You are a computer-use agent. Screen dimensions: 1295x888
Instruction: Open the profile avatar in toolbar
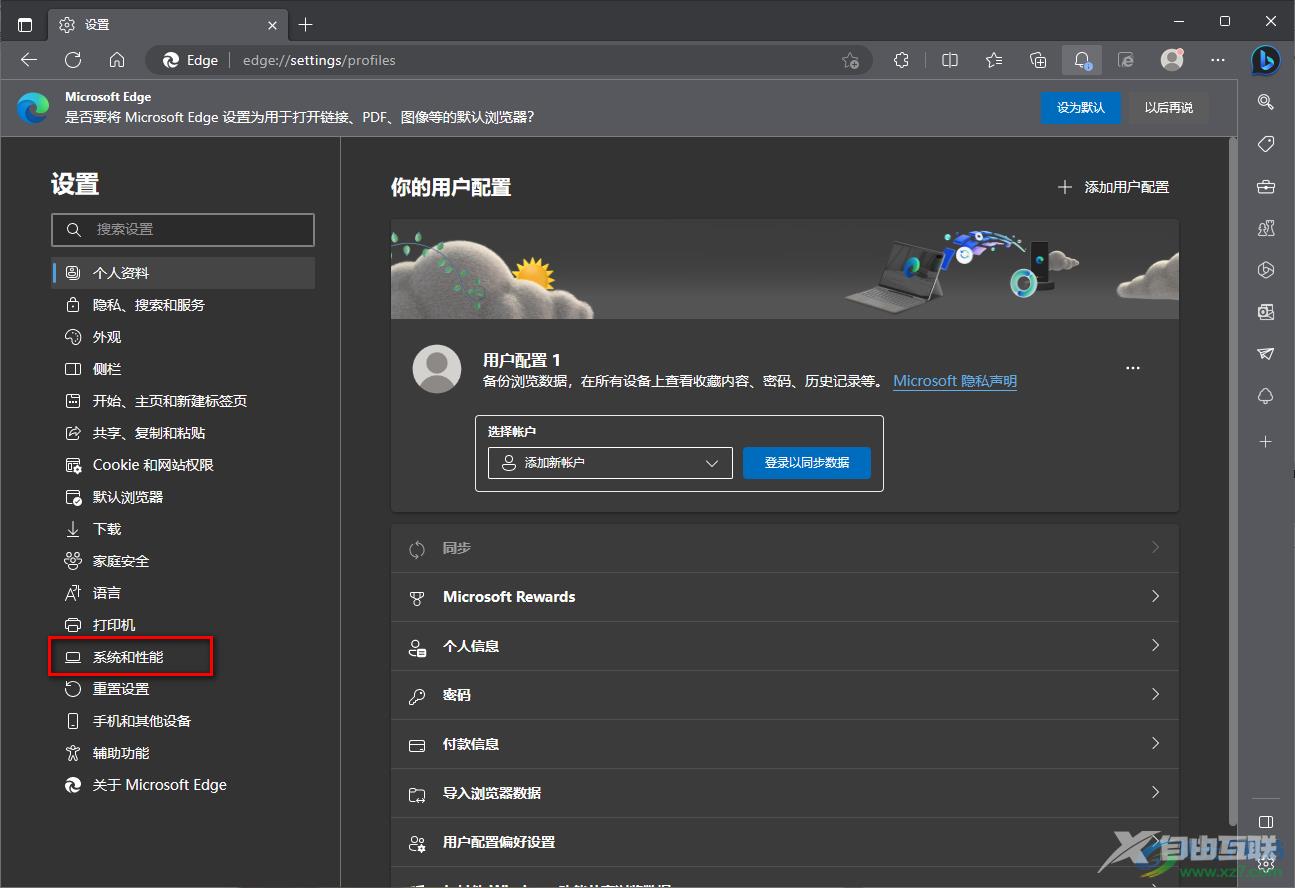pos(1172,60)
